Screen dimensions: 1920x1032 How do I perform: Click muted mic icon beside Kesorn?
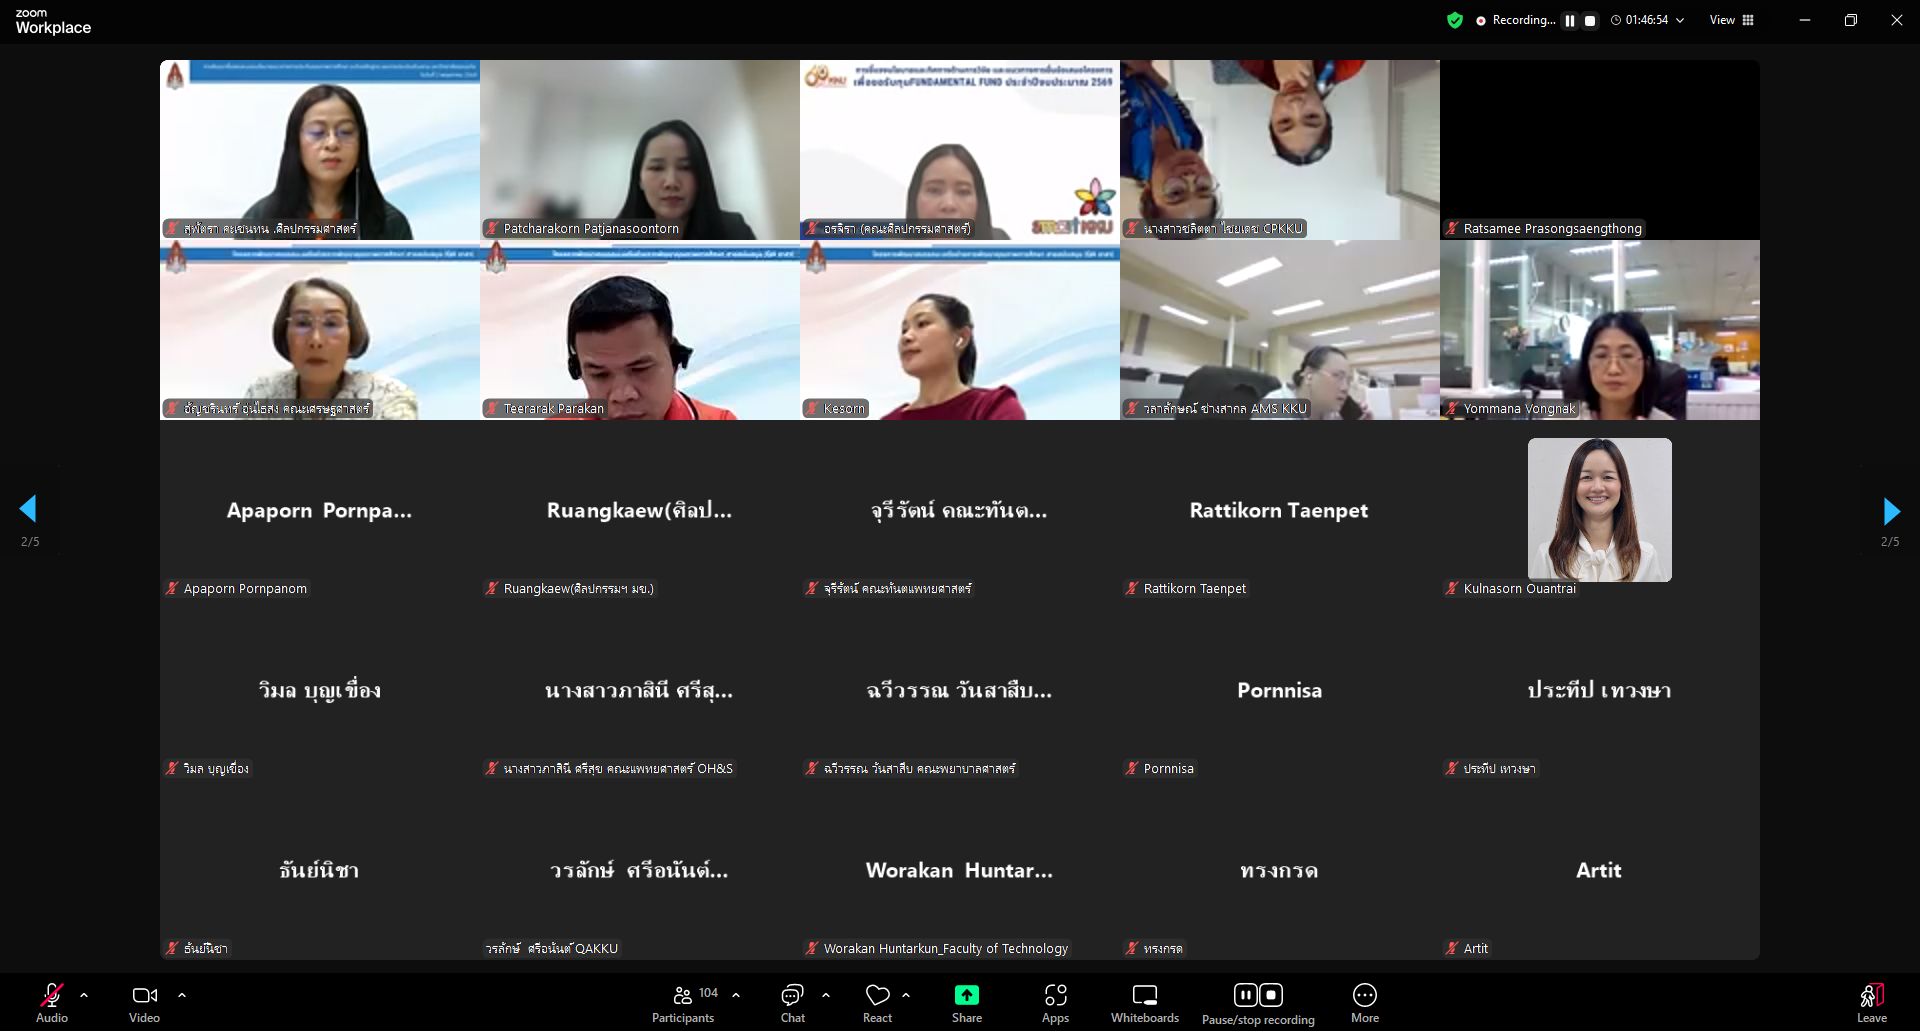point(812,408)
